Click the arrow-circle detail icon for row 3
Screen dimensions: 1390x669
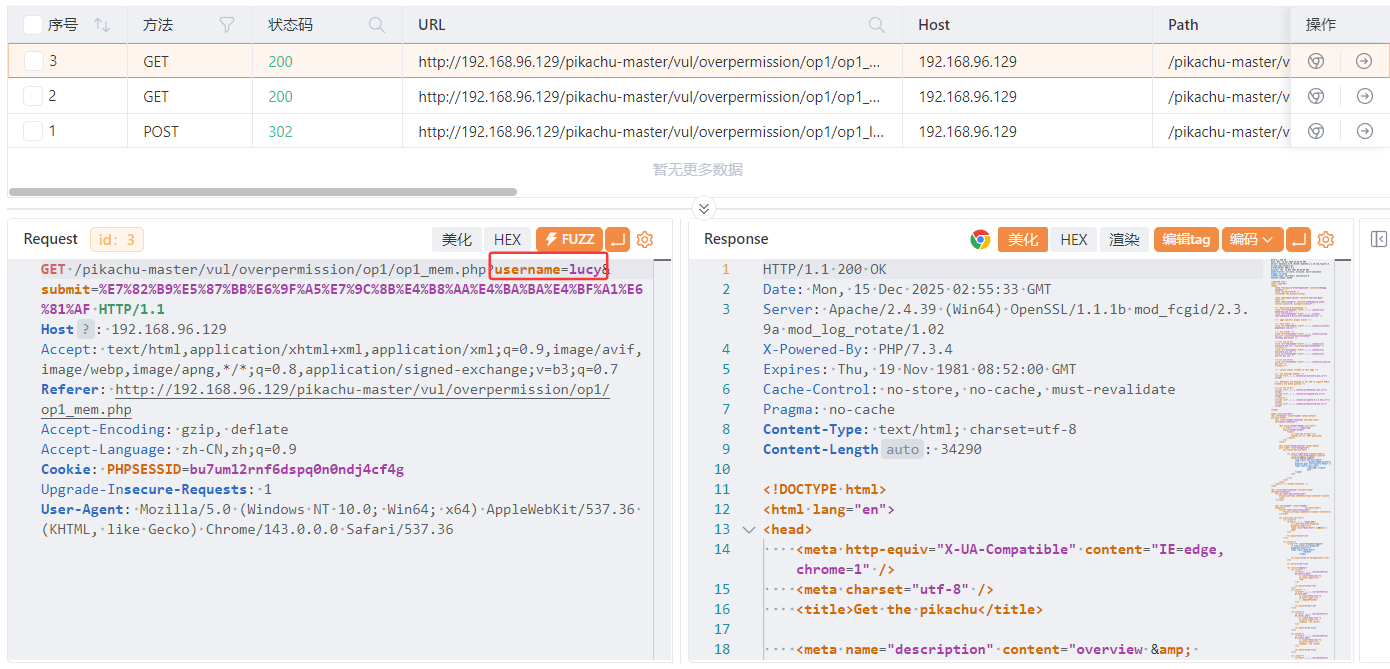pos(1364,61)
